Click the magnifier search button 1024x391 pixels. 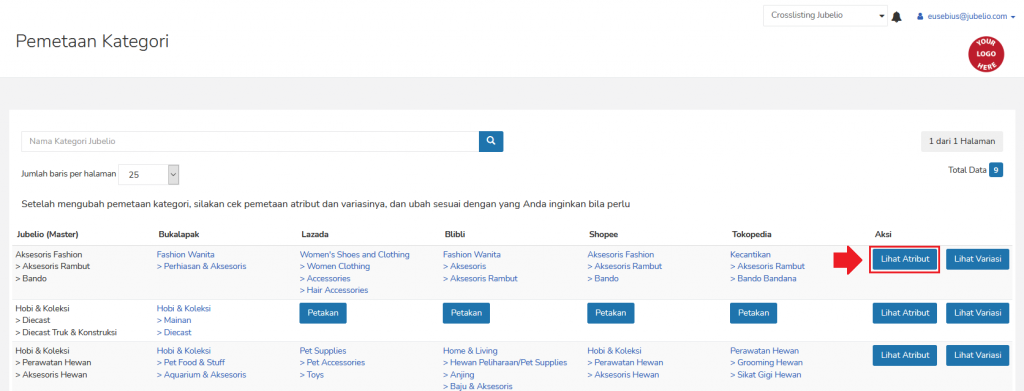click(491, 141)
